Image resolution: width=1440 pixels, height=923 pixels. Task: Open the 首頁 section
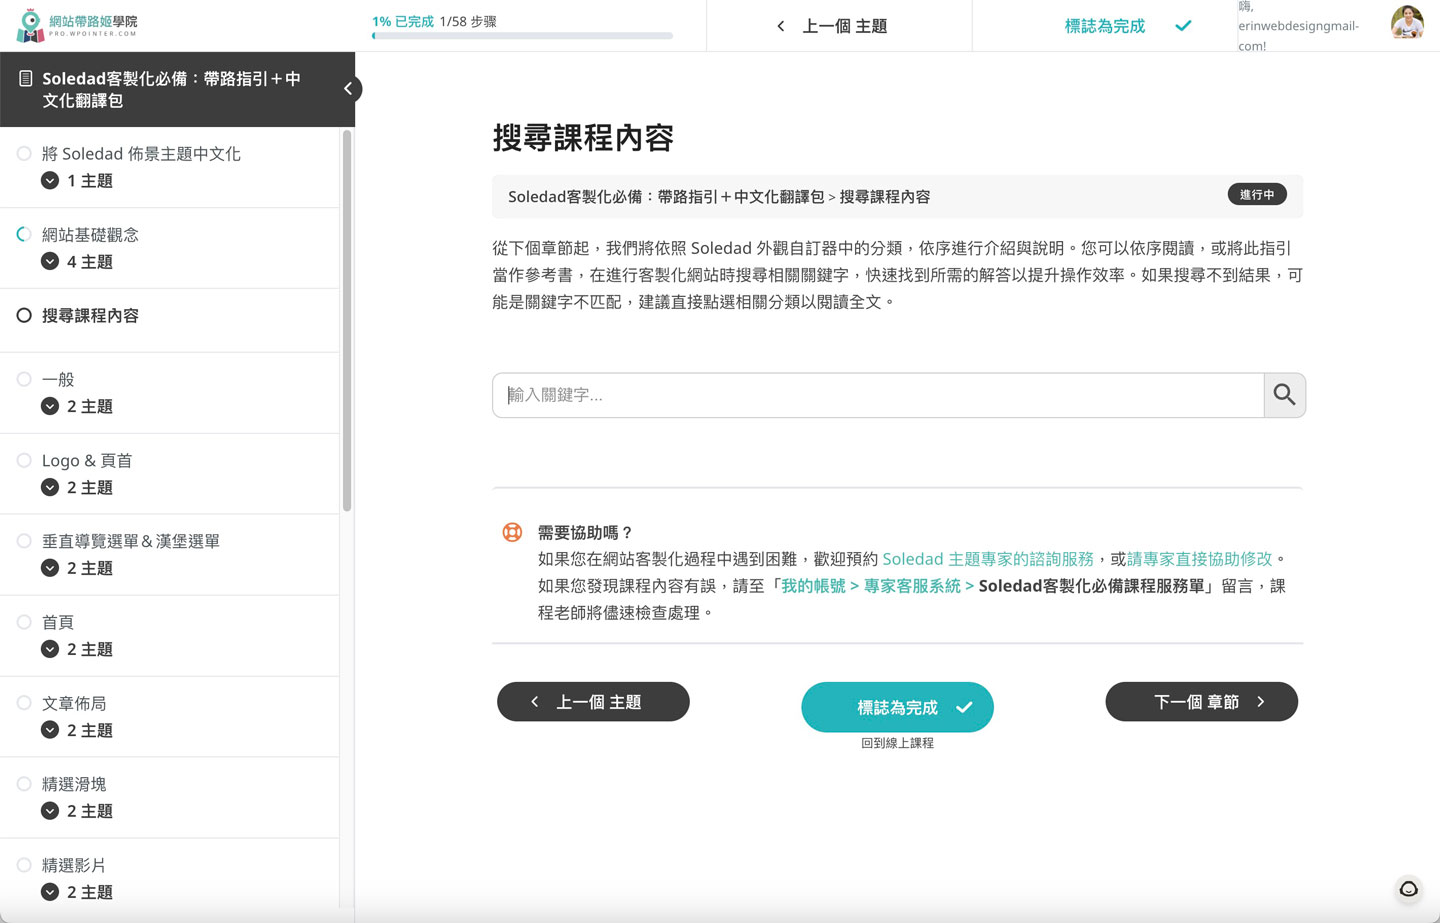58,622
